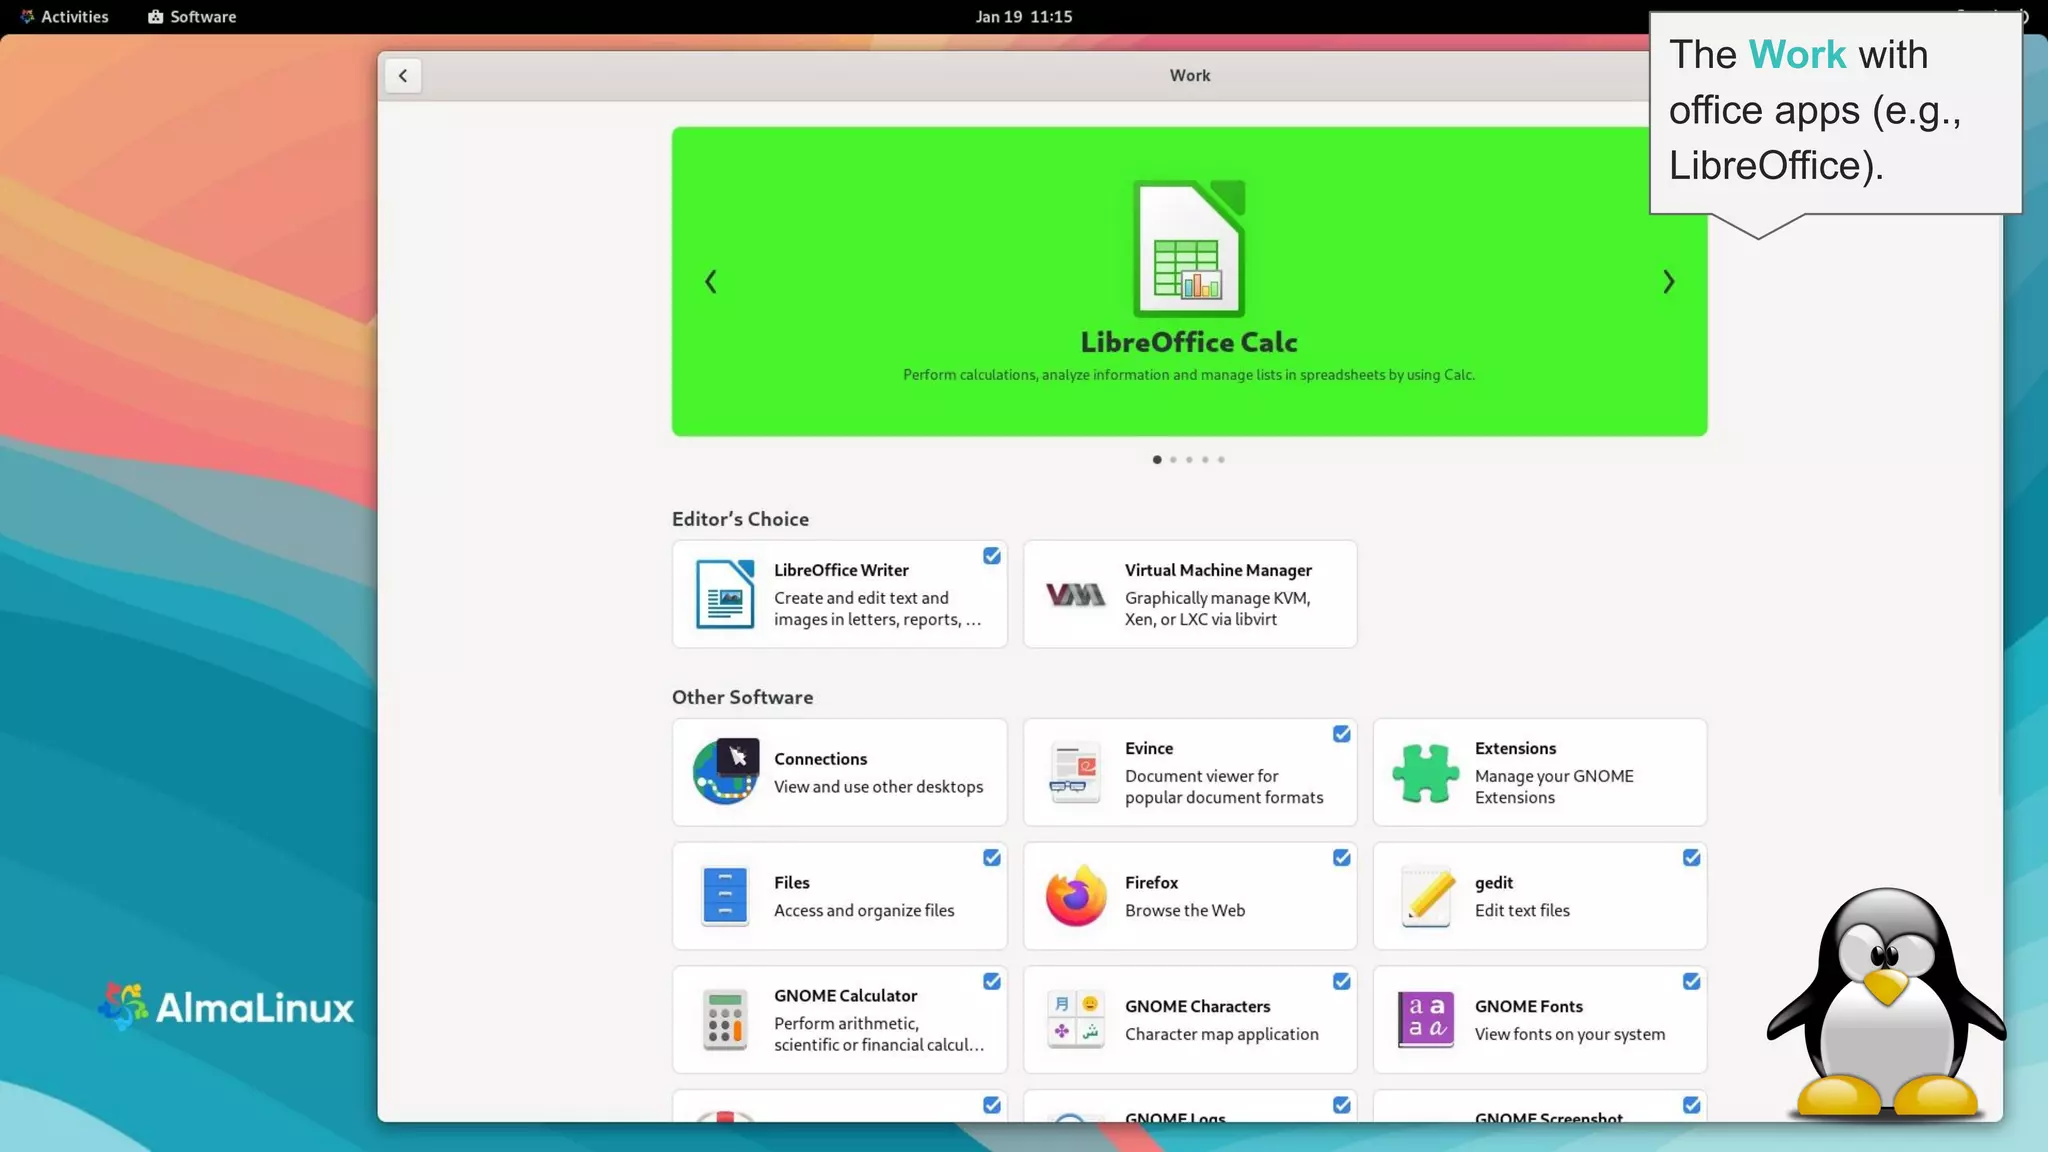Open Activities overview in top bar
This screenshot has width=2048, height=1152.
pos(64,17)
